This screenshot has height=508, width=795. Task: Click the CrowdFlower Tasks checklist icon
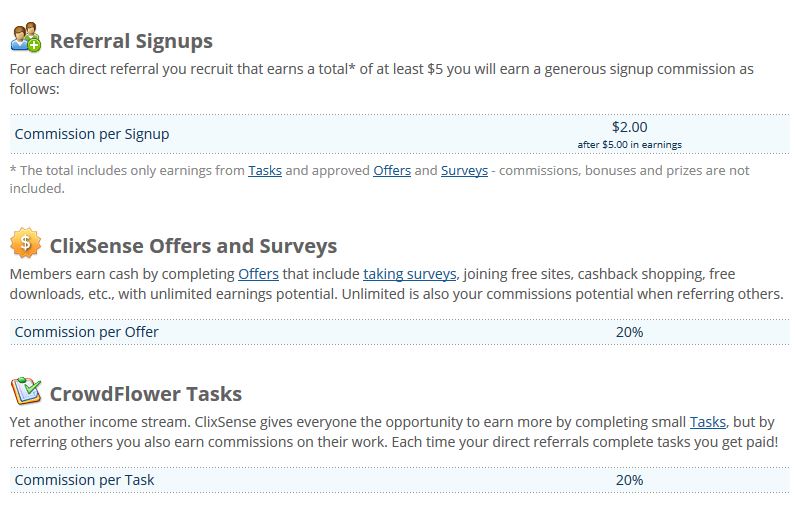pos(26,391)
